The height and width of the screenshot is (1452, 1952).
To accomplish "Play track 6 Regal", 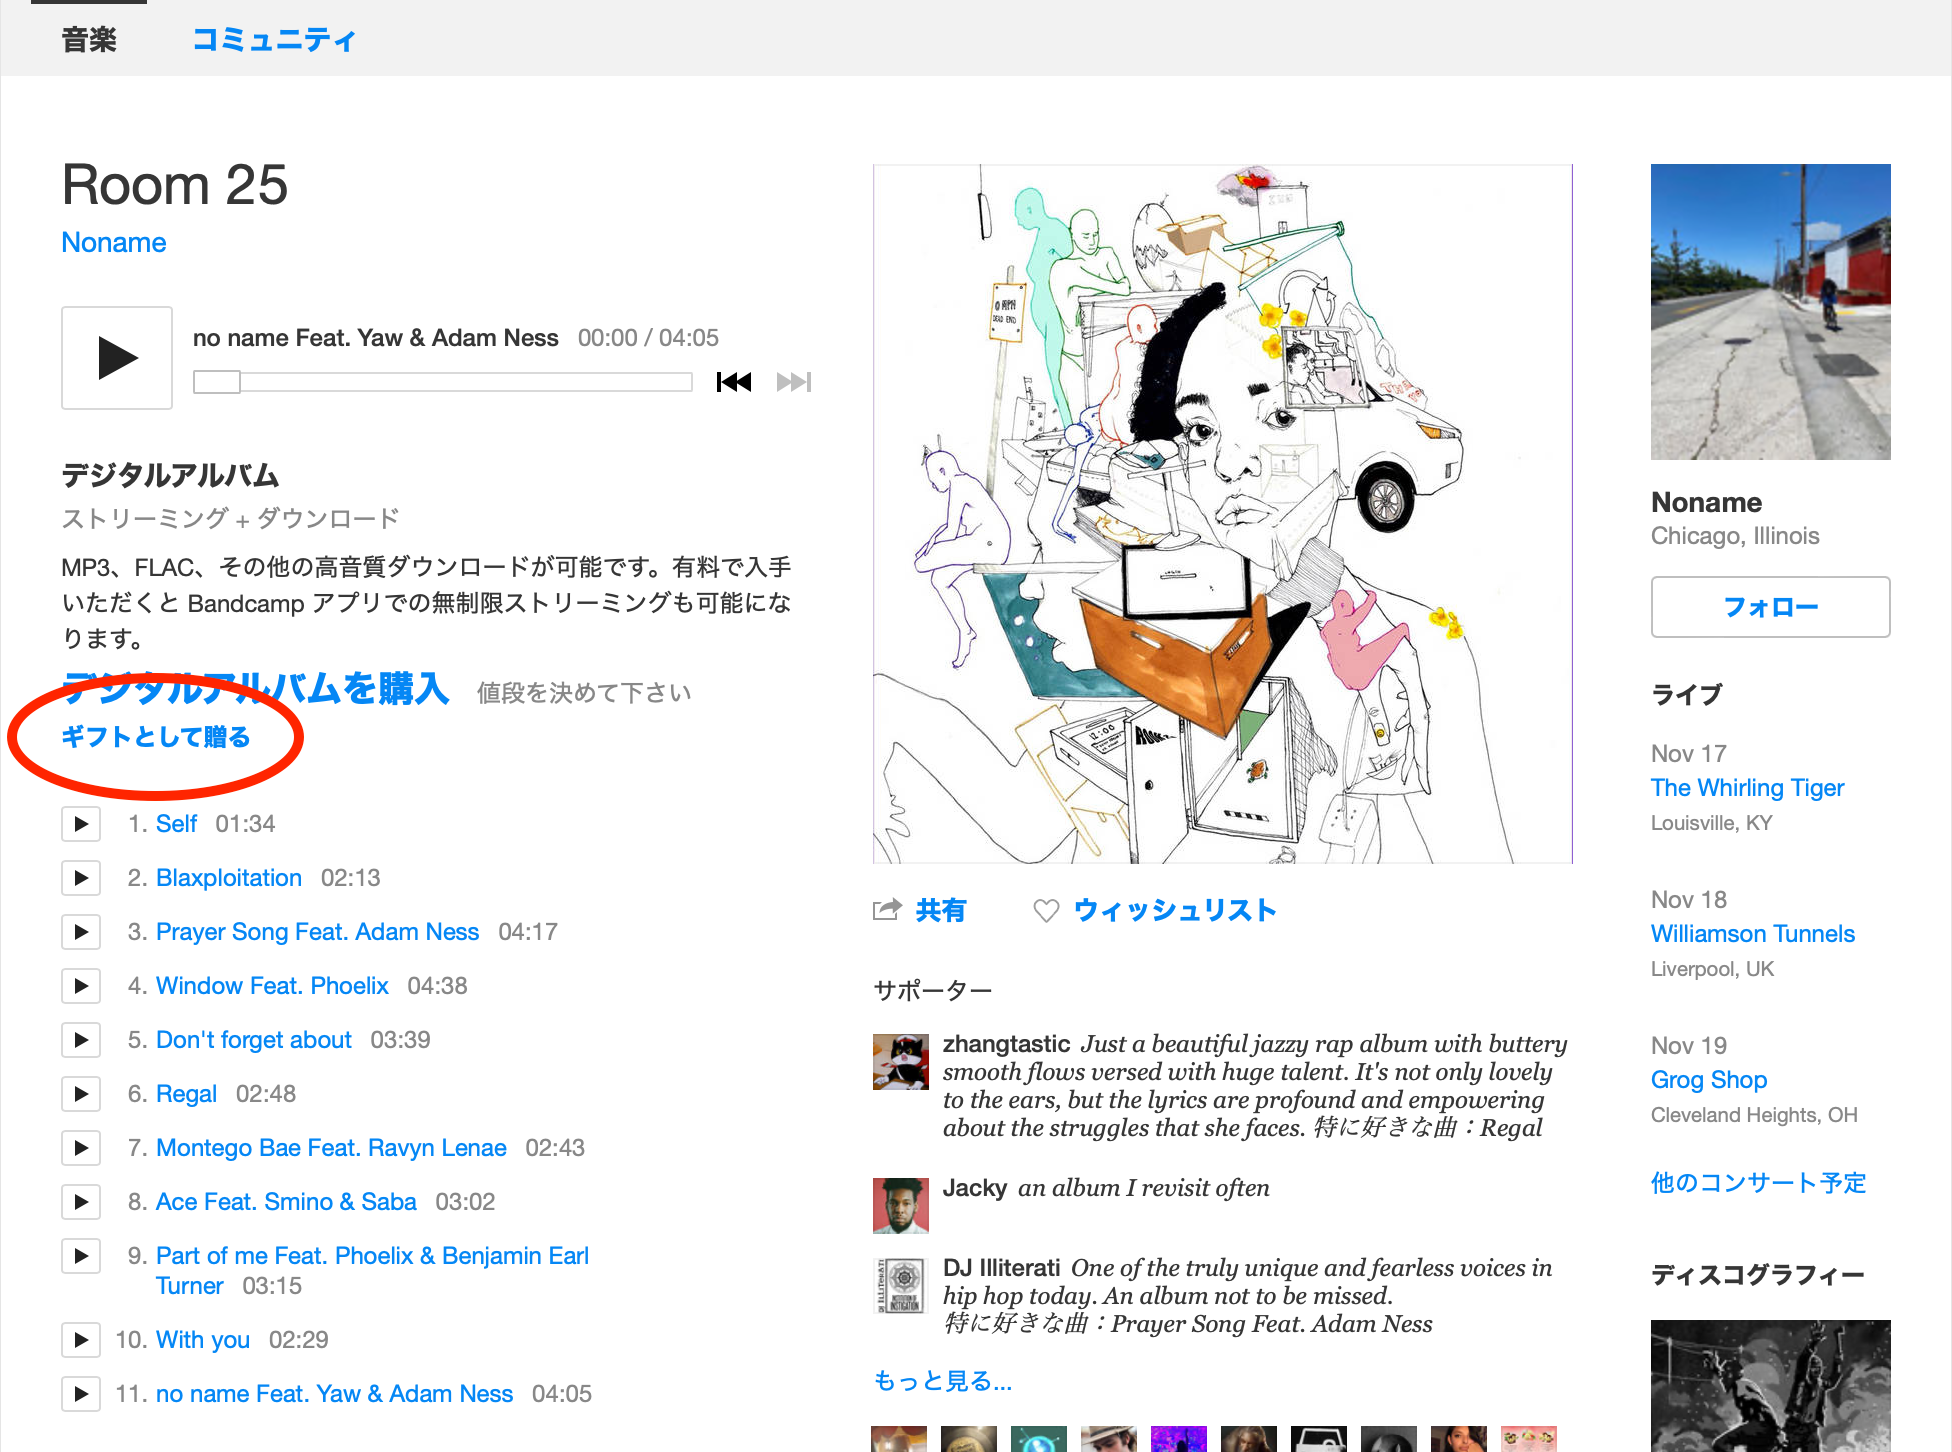I will (81, 1094).
